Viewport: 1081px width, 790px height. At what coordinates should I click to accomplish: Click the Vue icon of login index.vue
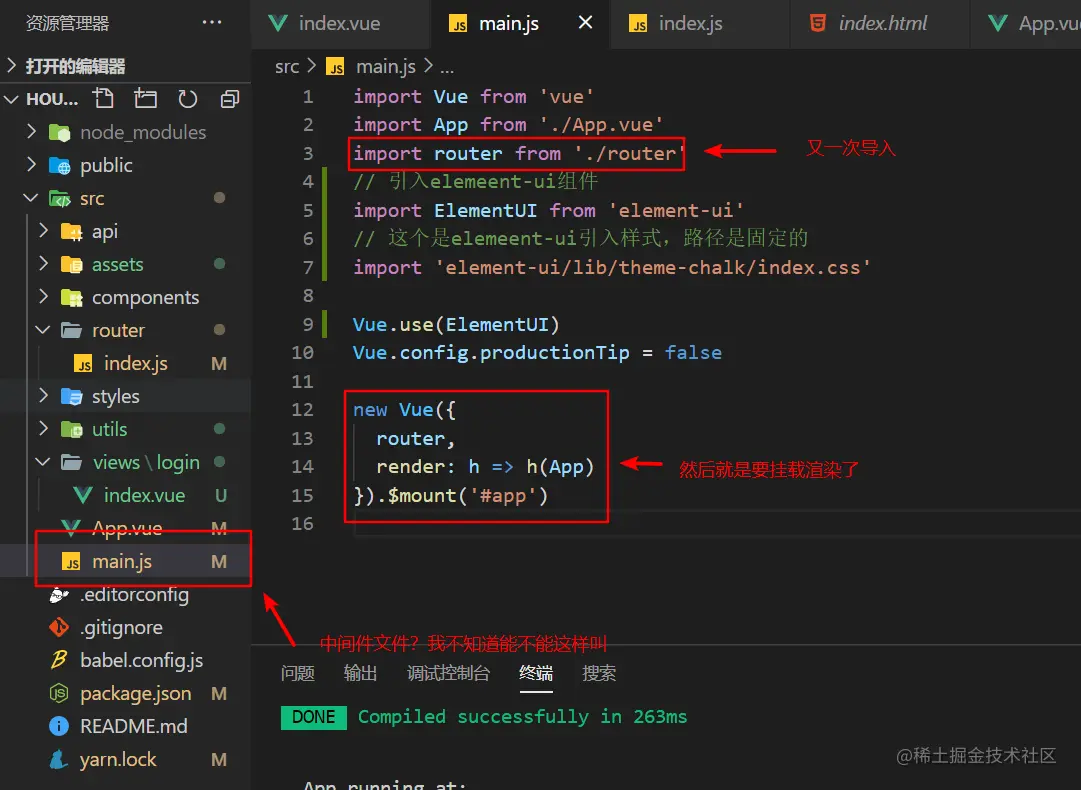click(x=83, y=495)
